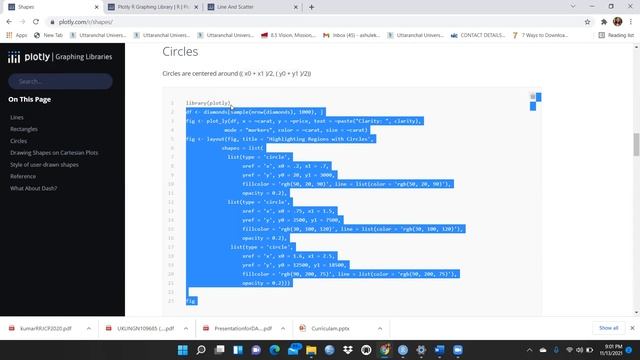Copy code using the code block copy icon

pyautogui.click(x=533, y=96)
